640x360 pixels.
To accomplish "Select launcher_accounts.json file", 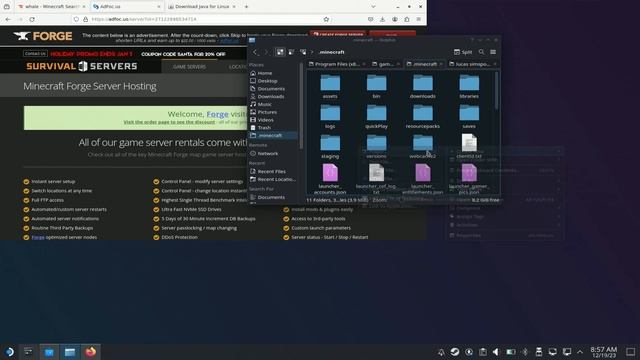I will pyautogui.click(x=330, y=179).
